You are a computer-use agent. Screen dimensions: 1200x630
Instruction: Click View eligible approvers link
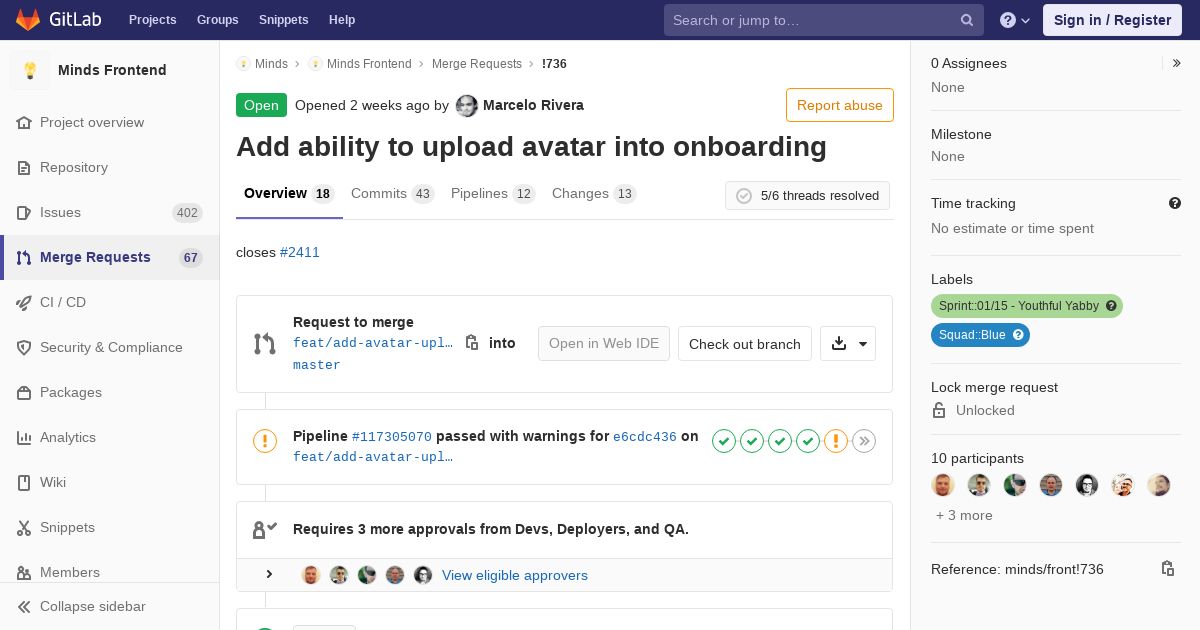pos(515,575)
